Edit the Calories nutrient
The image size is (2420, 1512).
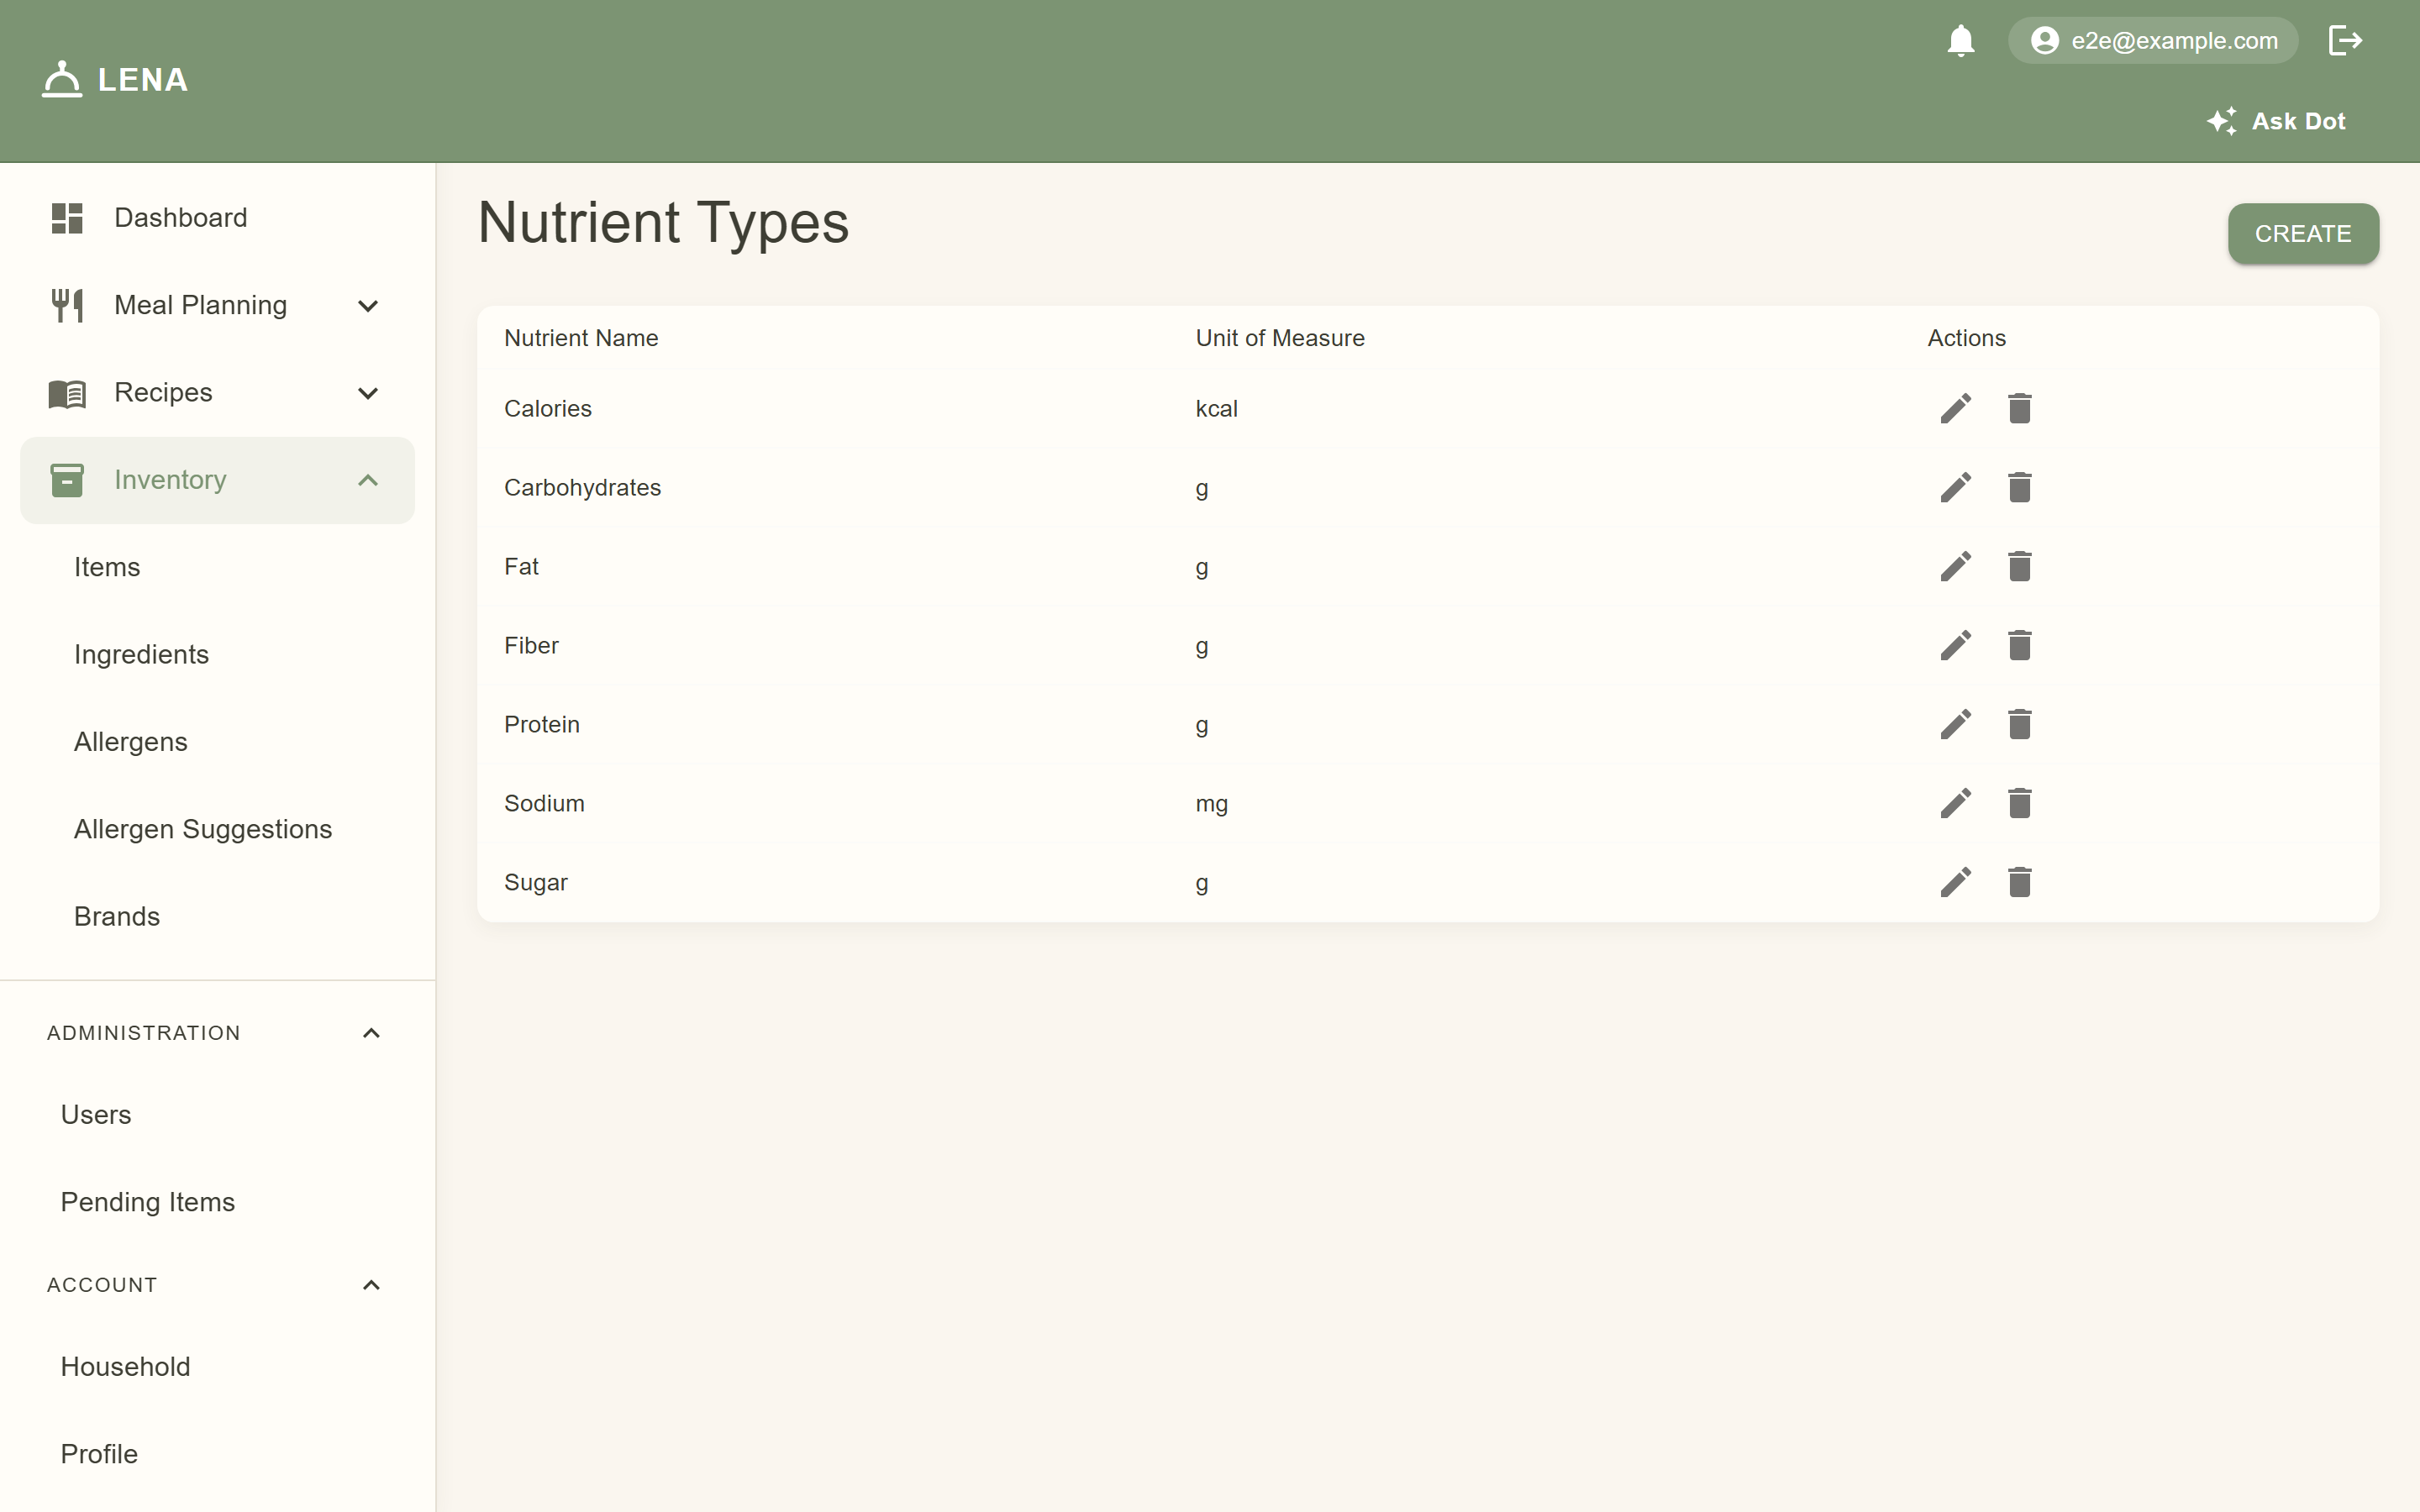click(1956, 408)
